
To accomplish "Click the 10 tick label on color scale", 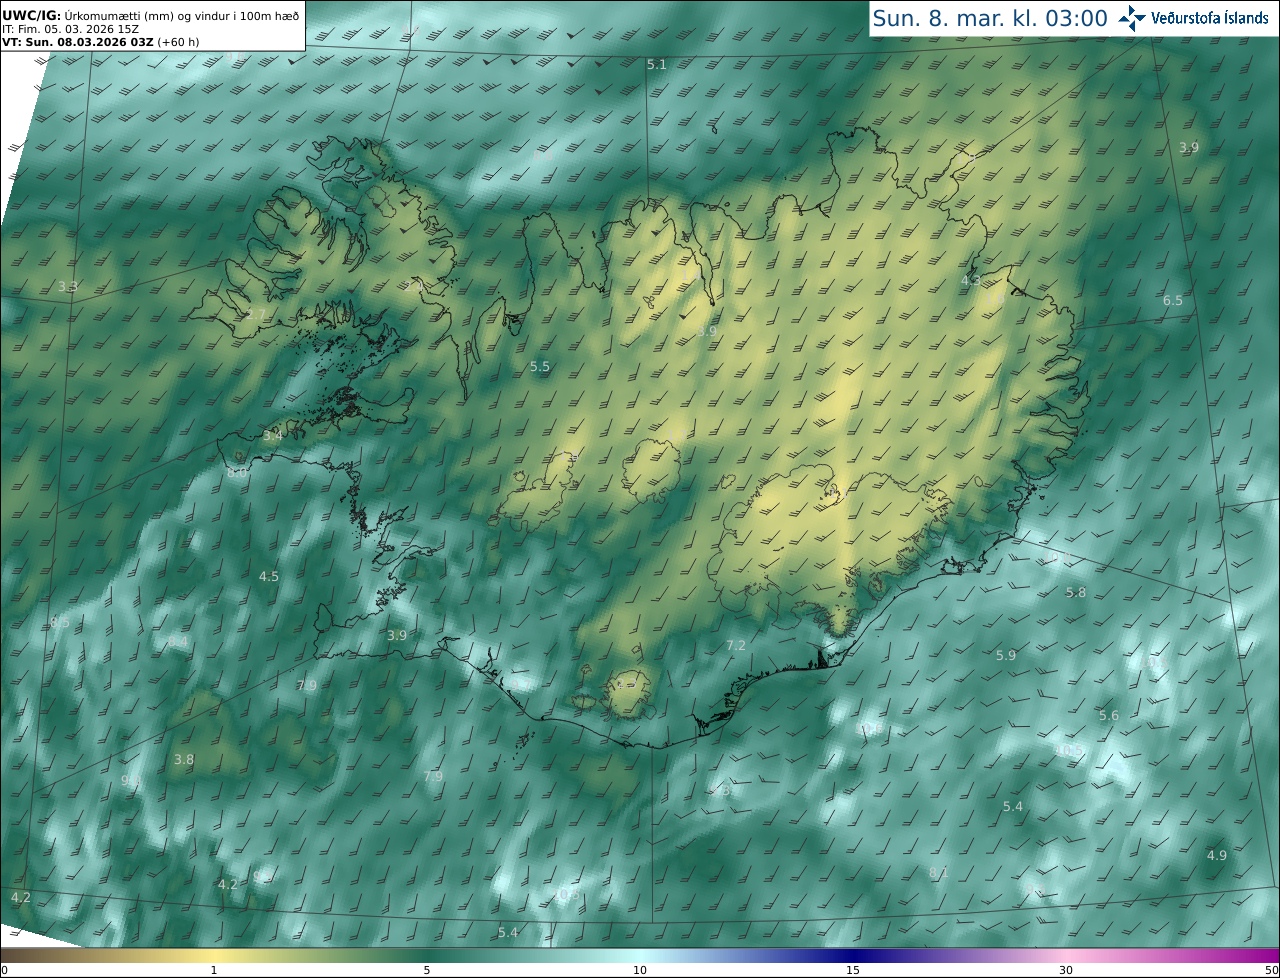I will [640, 970].
